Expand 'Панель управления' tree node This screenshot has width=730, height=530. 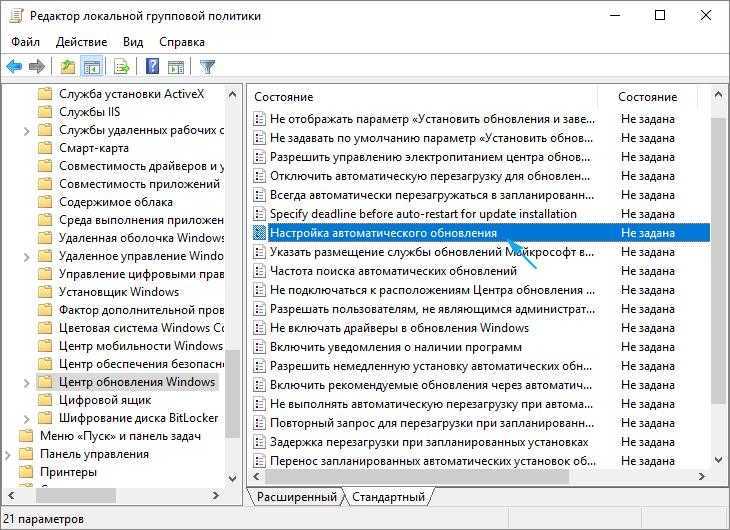coord(7,455)
